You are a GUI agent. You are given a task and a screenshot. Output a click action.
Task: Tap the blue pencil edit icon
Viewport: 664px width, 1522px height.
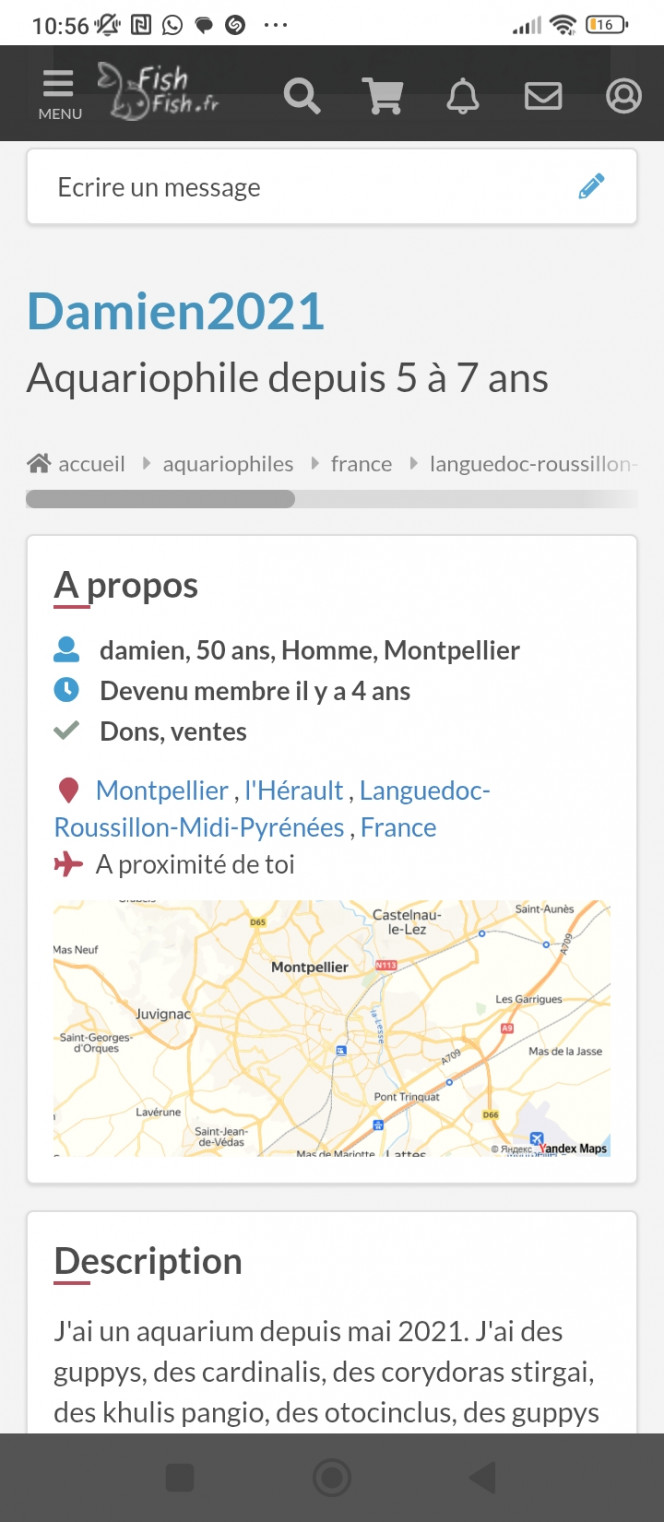(592, 186)
